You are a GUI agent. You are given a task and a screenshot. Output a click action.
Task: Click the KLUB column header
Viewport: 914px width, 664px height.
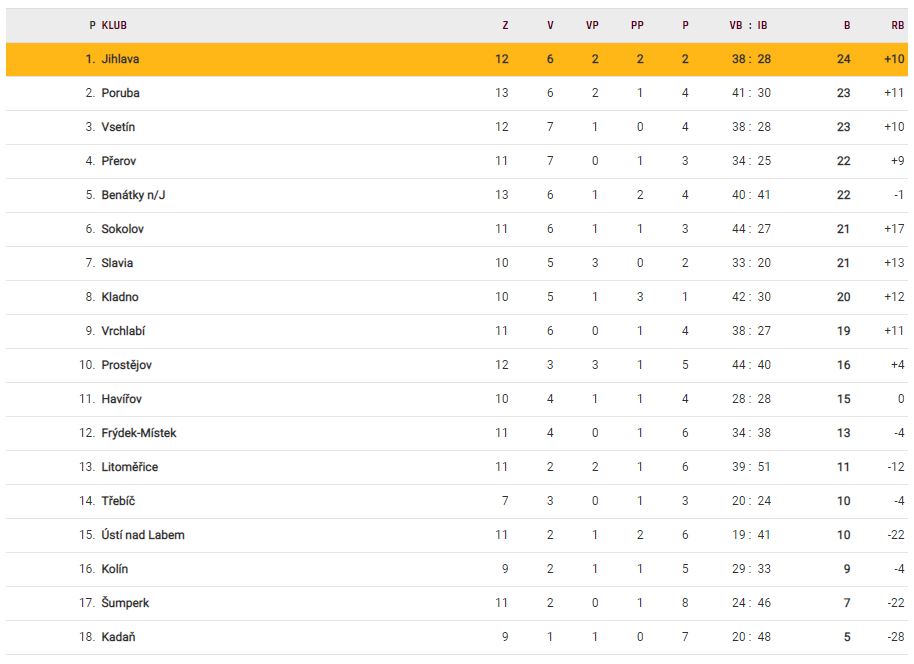coord(114,25)
